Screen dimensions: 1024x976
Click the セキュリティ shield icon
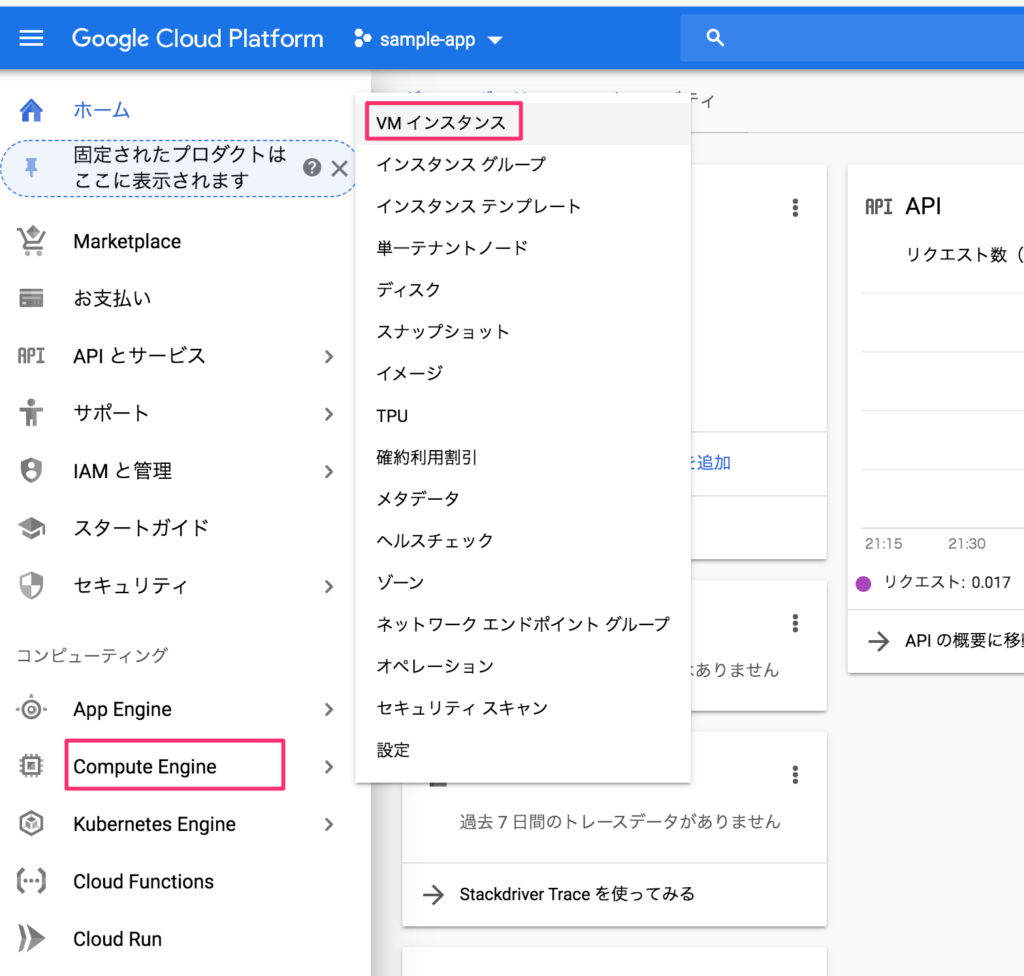[31, 585]
